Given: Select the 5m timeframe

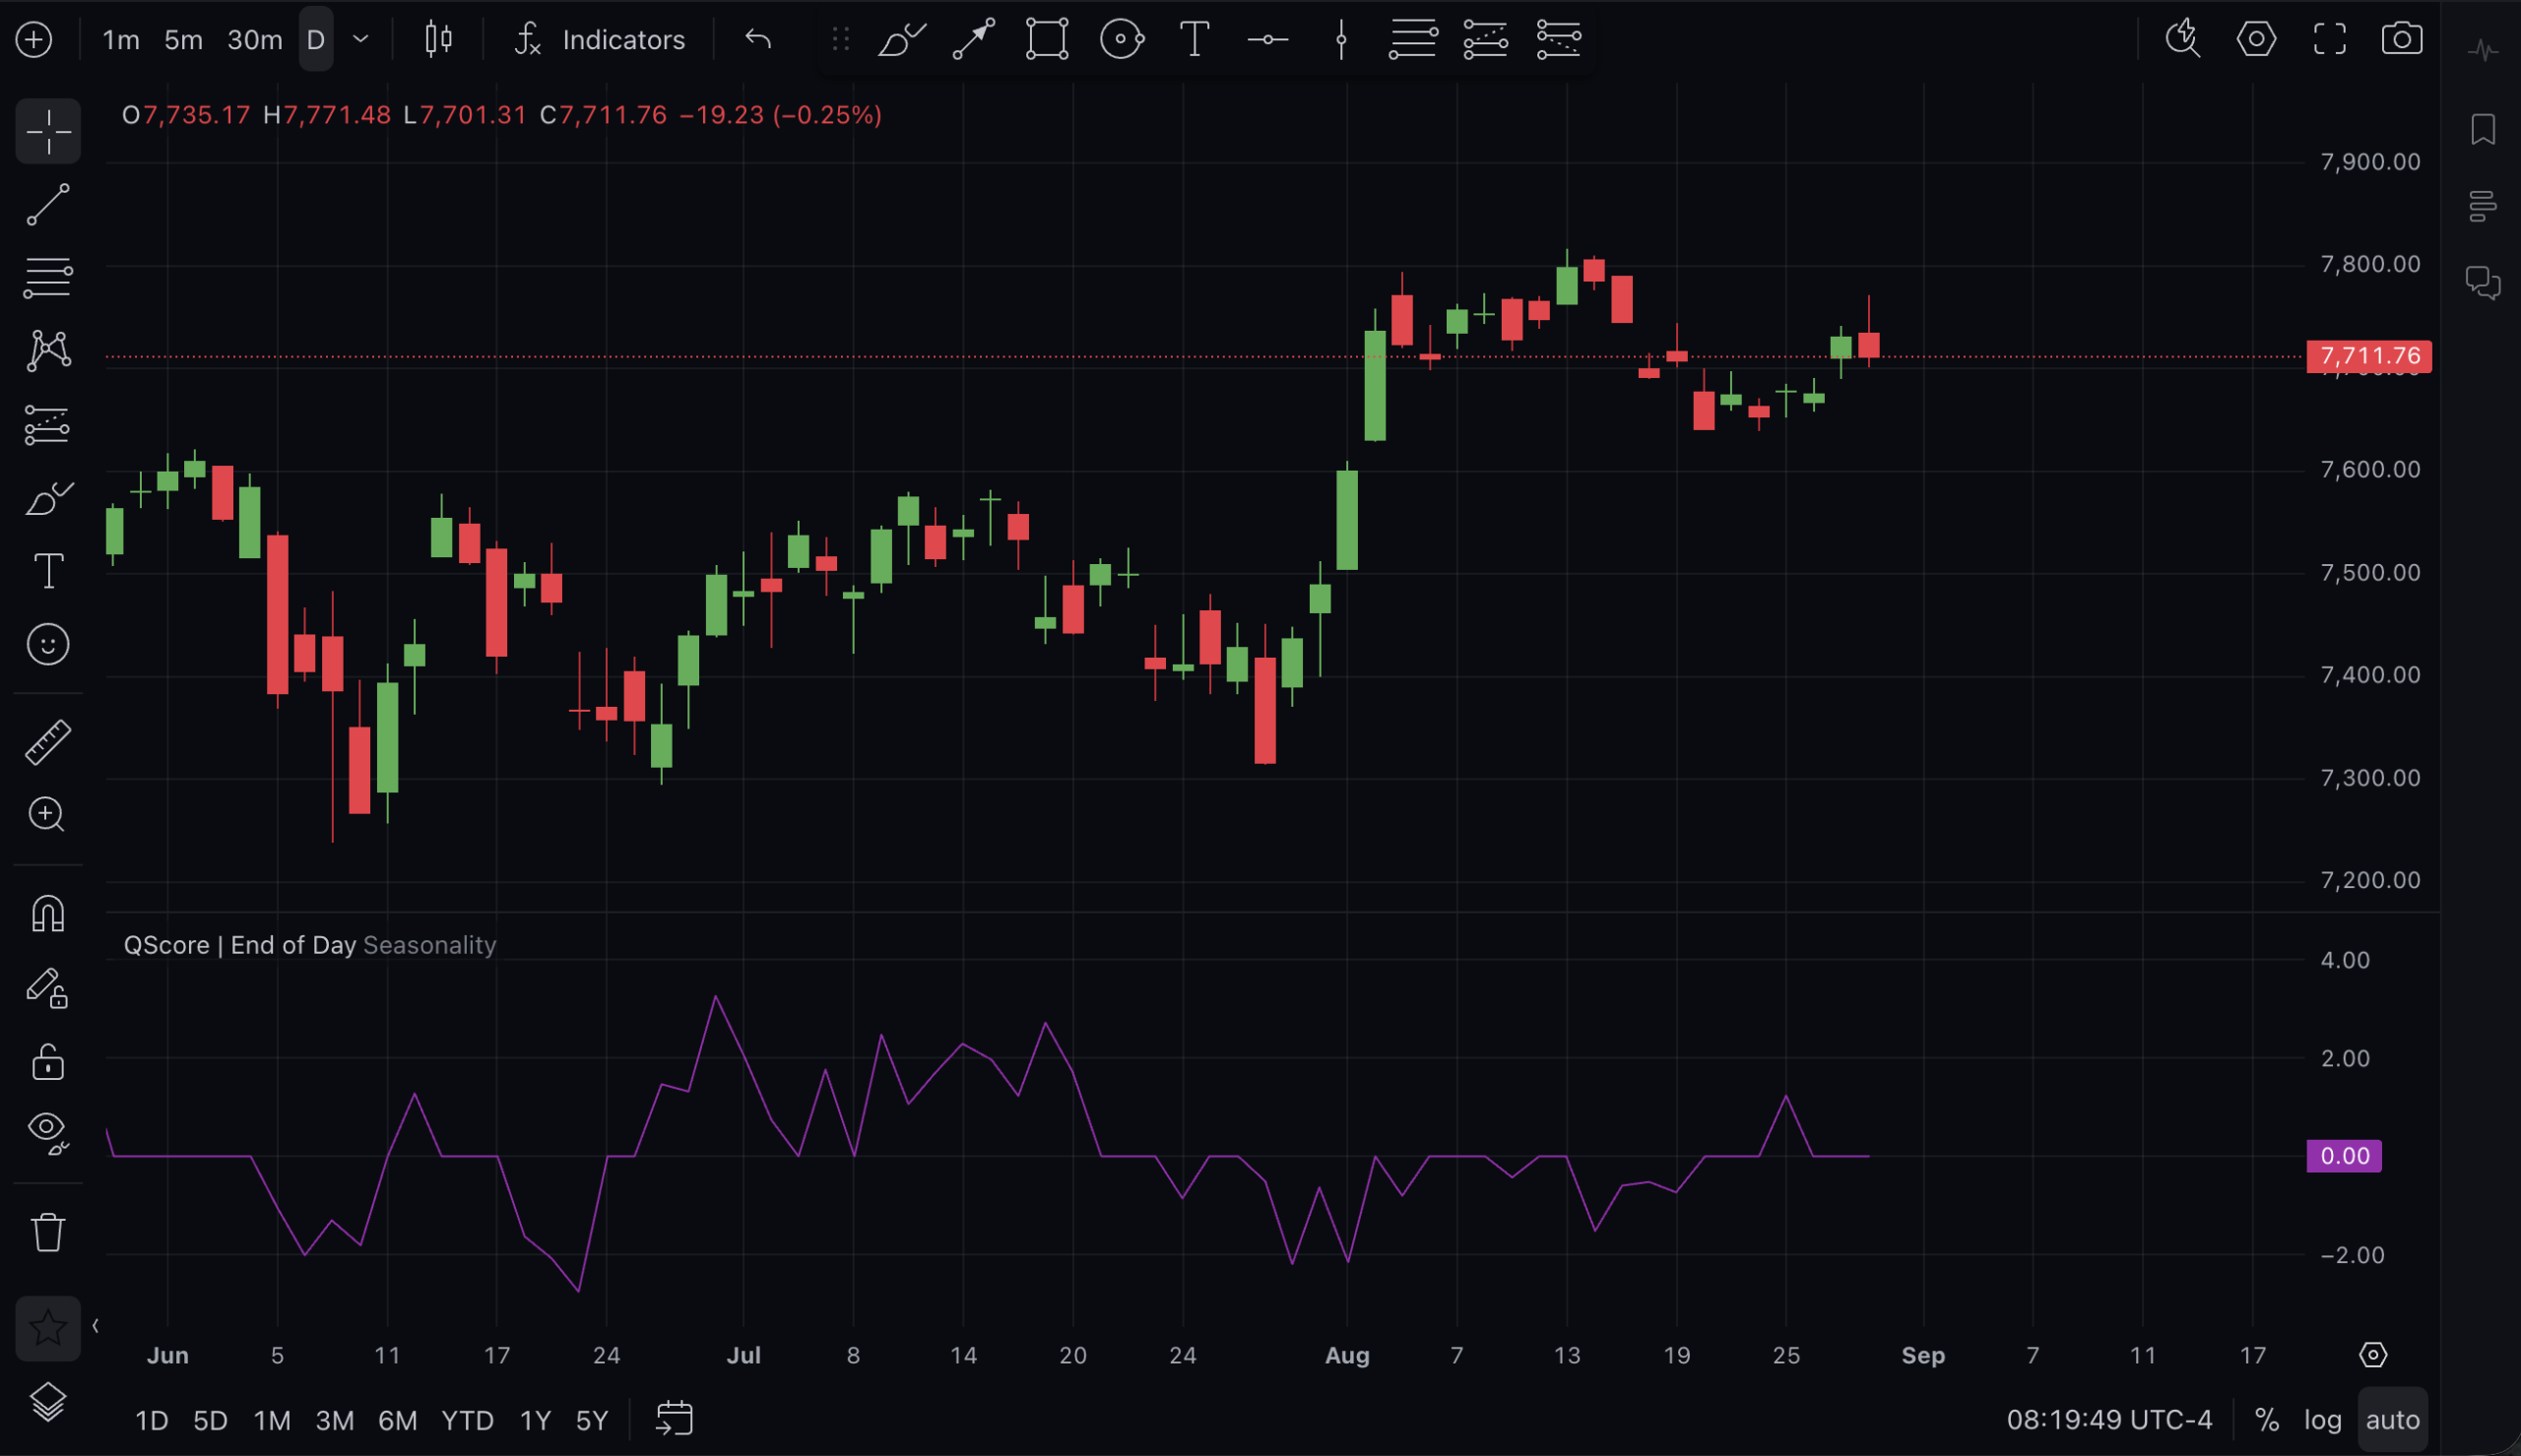Looking at the screenshot, I should coord(183,40).
